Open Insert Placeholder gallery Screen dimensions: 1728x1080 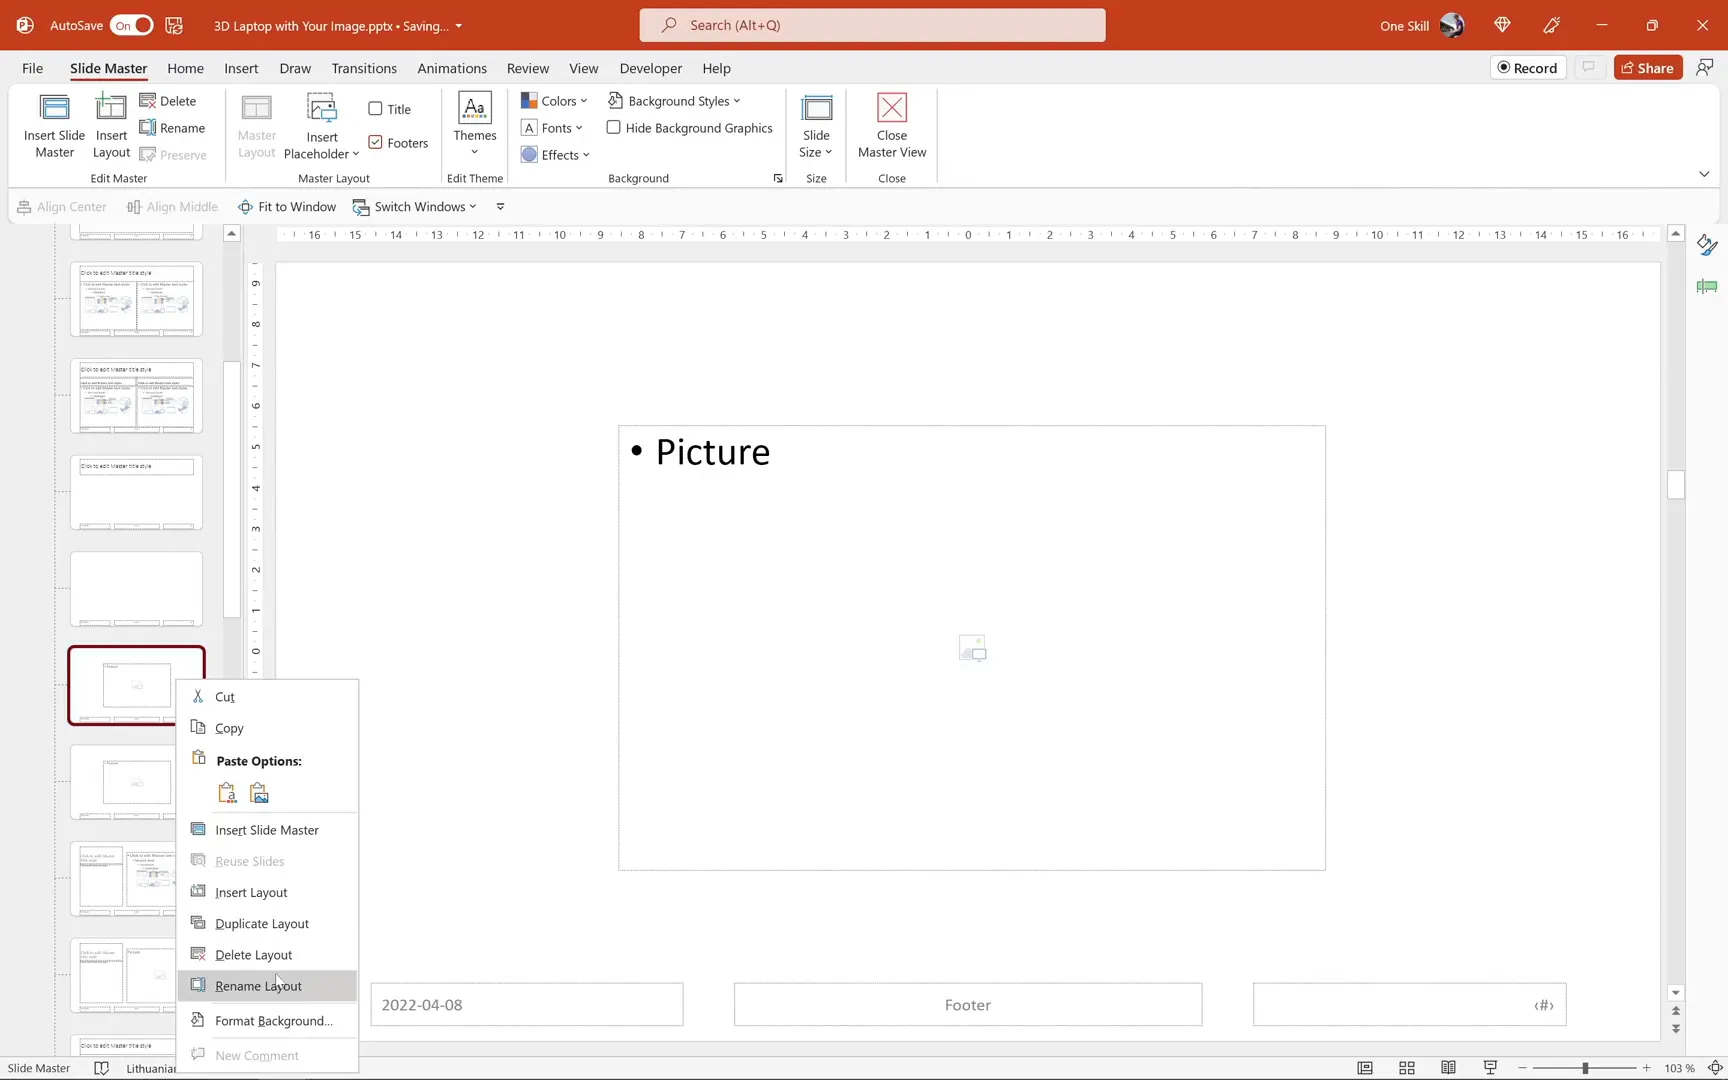click(321, 126)
